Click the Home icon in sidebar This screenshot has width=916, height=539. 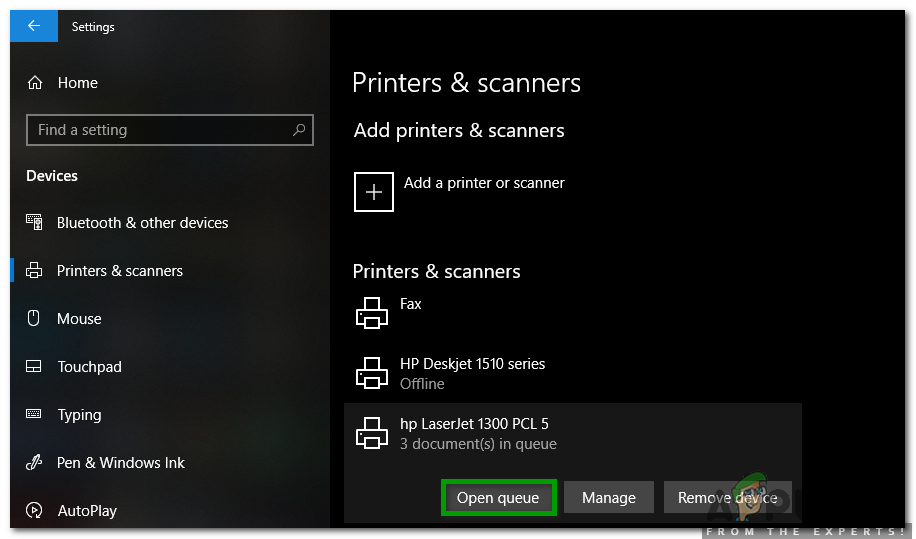[x=35, y=83]
